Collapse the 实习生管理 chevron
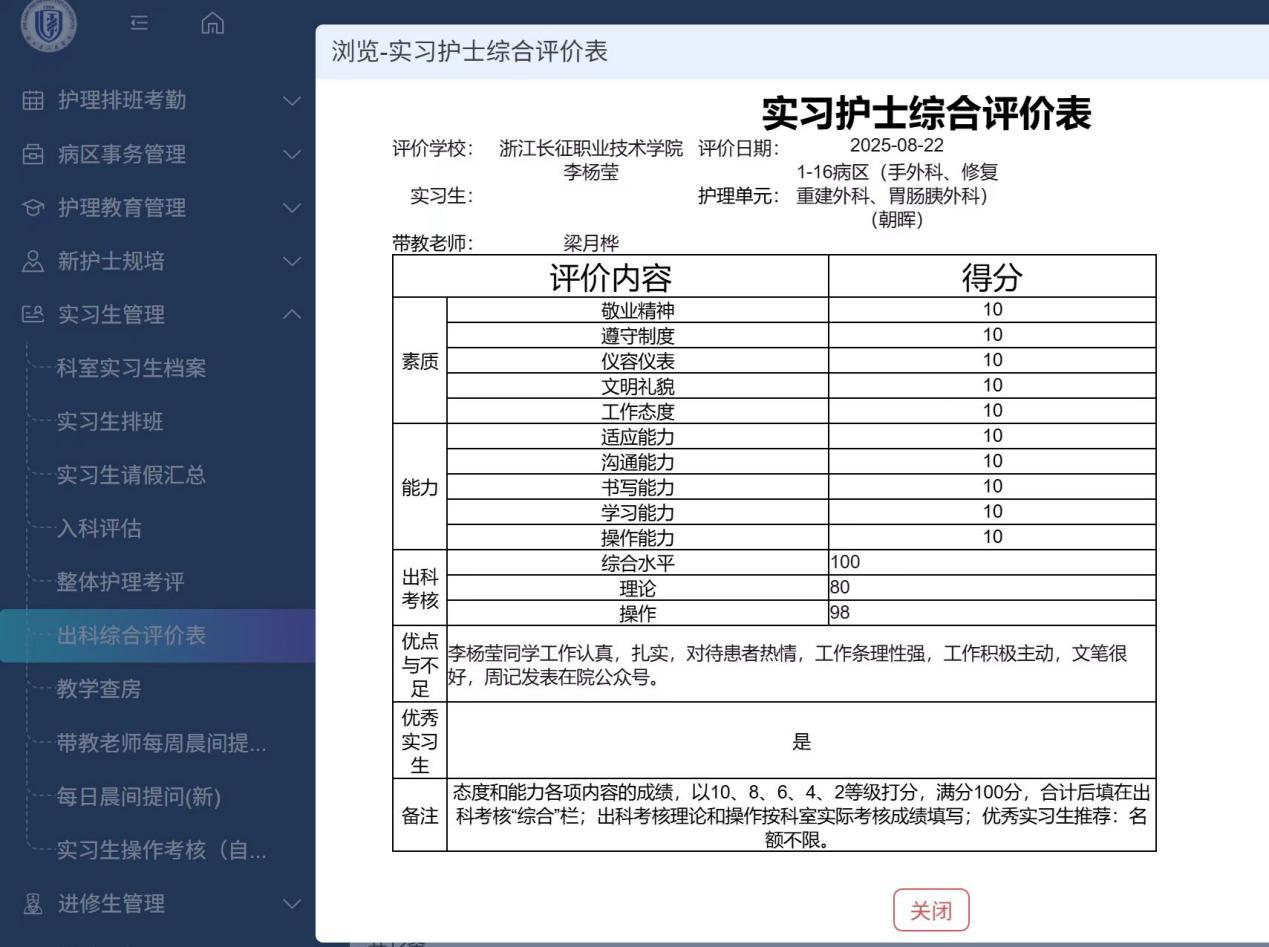The width and height of the screenshot is (1269, 947). (x=291, y=315)
